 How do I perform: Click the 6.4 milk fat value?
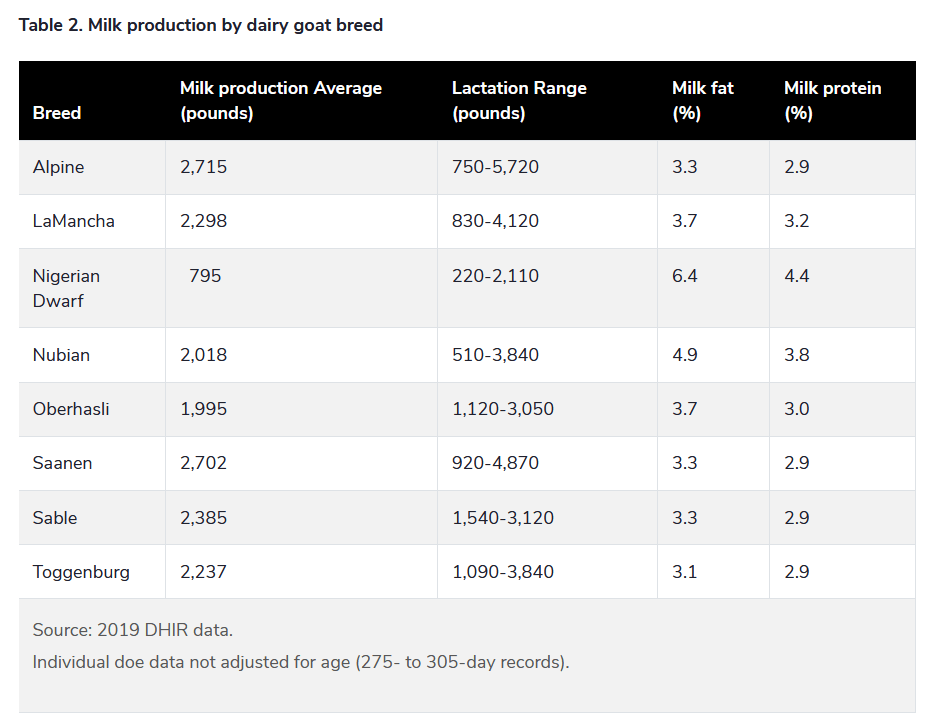point(684,276)
